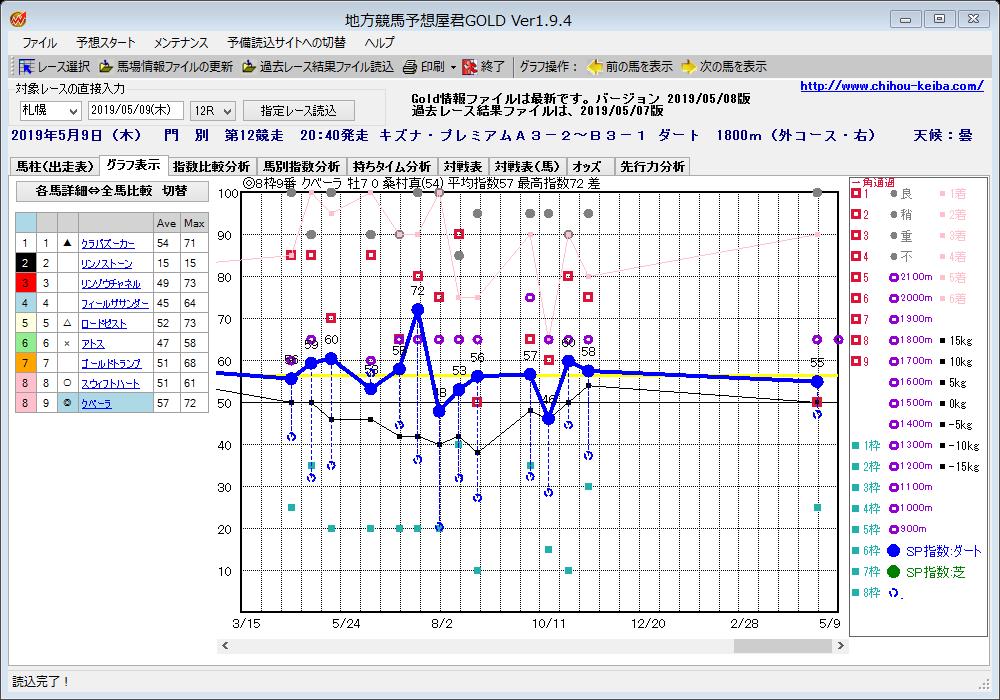Click the 良 gray track condition legend dot

(x=894, y=193)
